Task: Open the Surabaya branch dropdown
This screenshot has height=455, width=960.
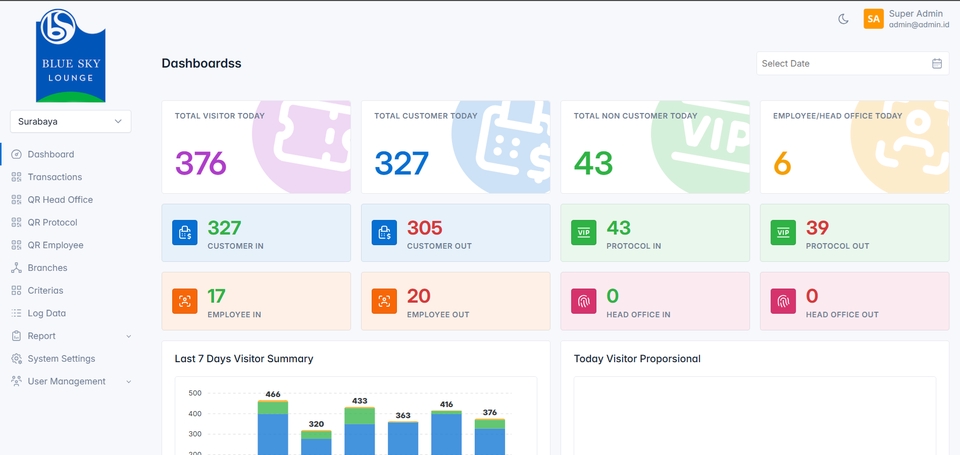Action: coord(70,121)
